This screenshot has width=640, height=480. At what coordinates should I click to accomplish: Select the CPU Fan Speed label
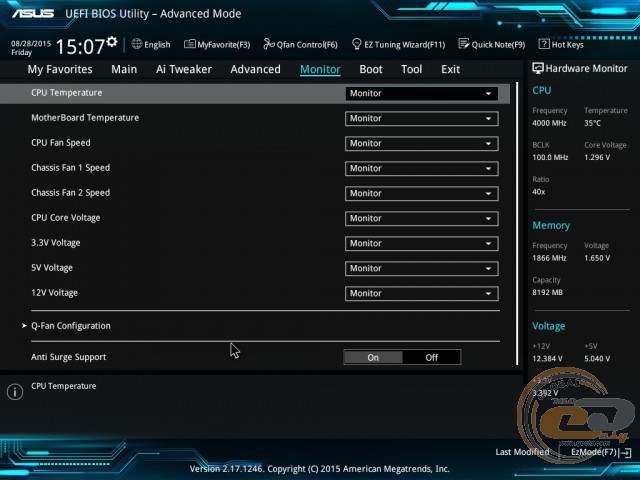61,143
